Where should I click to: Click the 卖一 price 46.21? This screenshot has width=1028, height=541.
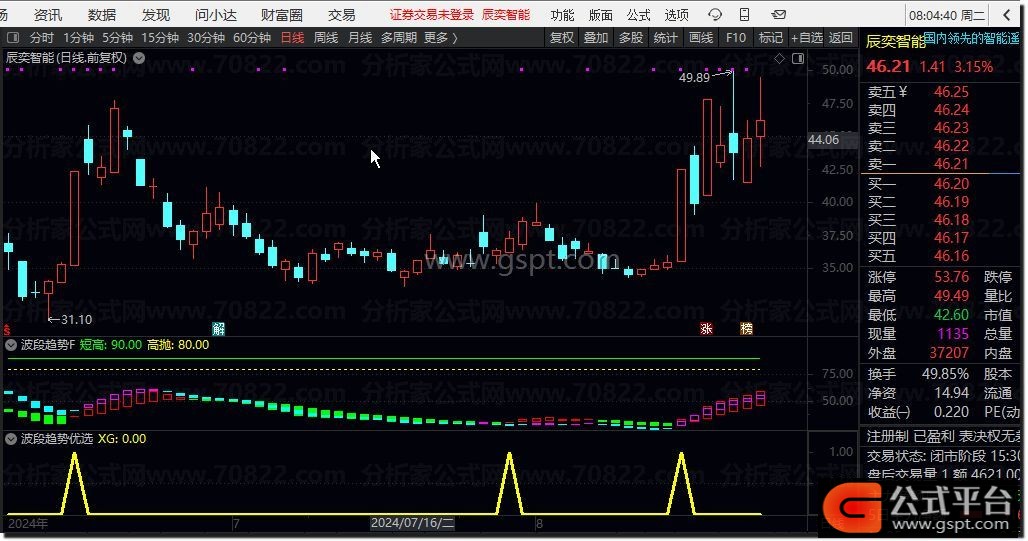tap(951, 164)
